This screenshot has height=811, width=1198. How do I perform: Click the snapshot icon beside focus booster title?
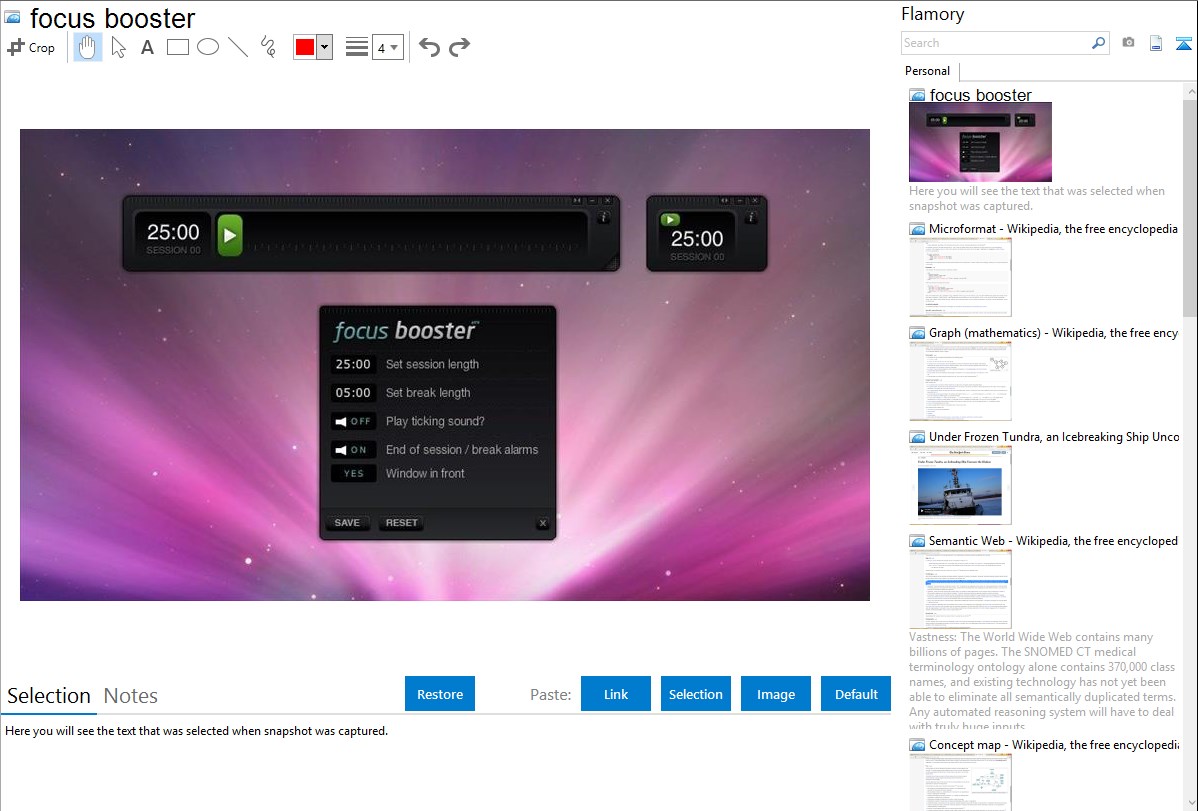917,96
